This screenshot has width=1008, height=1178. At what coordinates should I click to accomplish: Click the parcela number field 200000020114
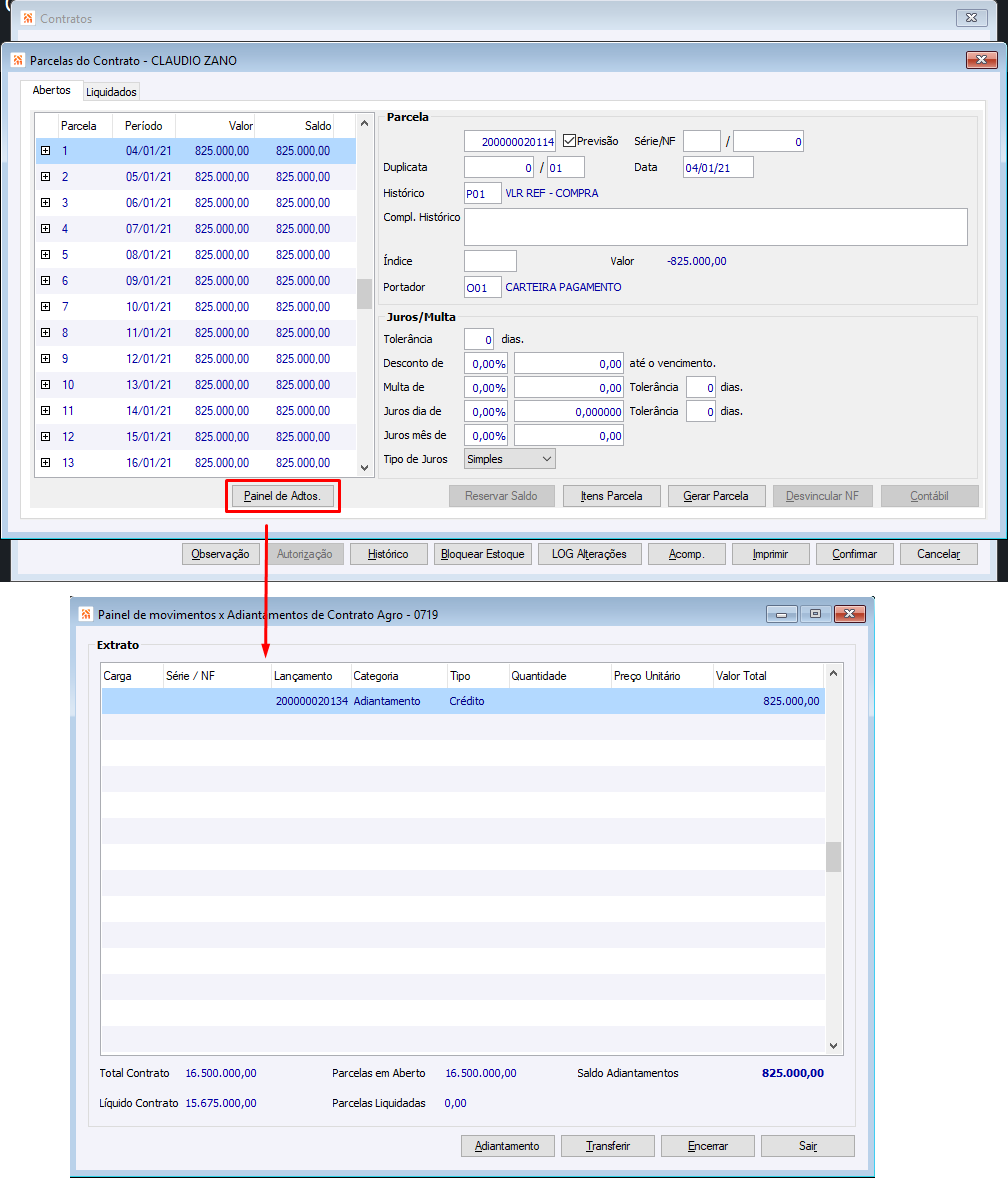(510, 141)
